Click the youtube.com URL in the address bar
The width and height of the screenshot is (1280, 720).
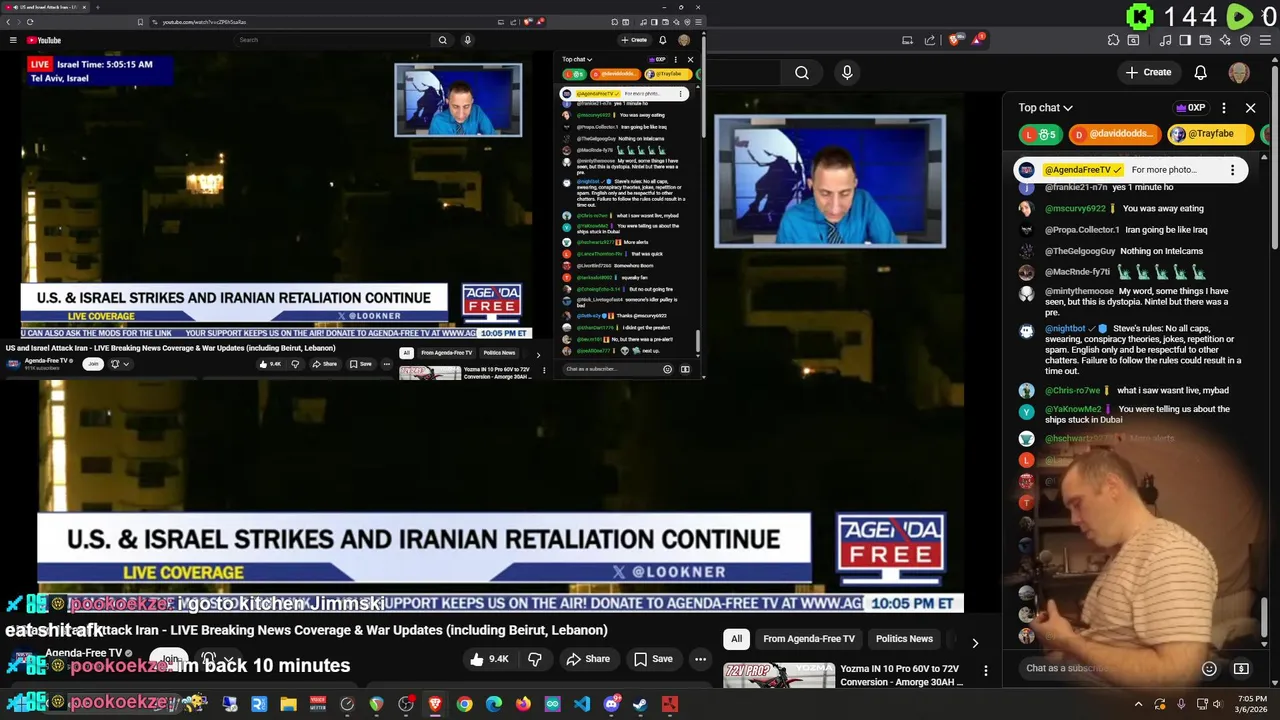coord(204,22)
